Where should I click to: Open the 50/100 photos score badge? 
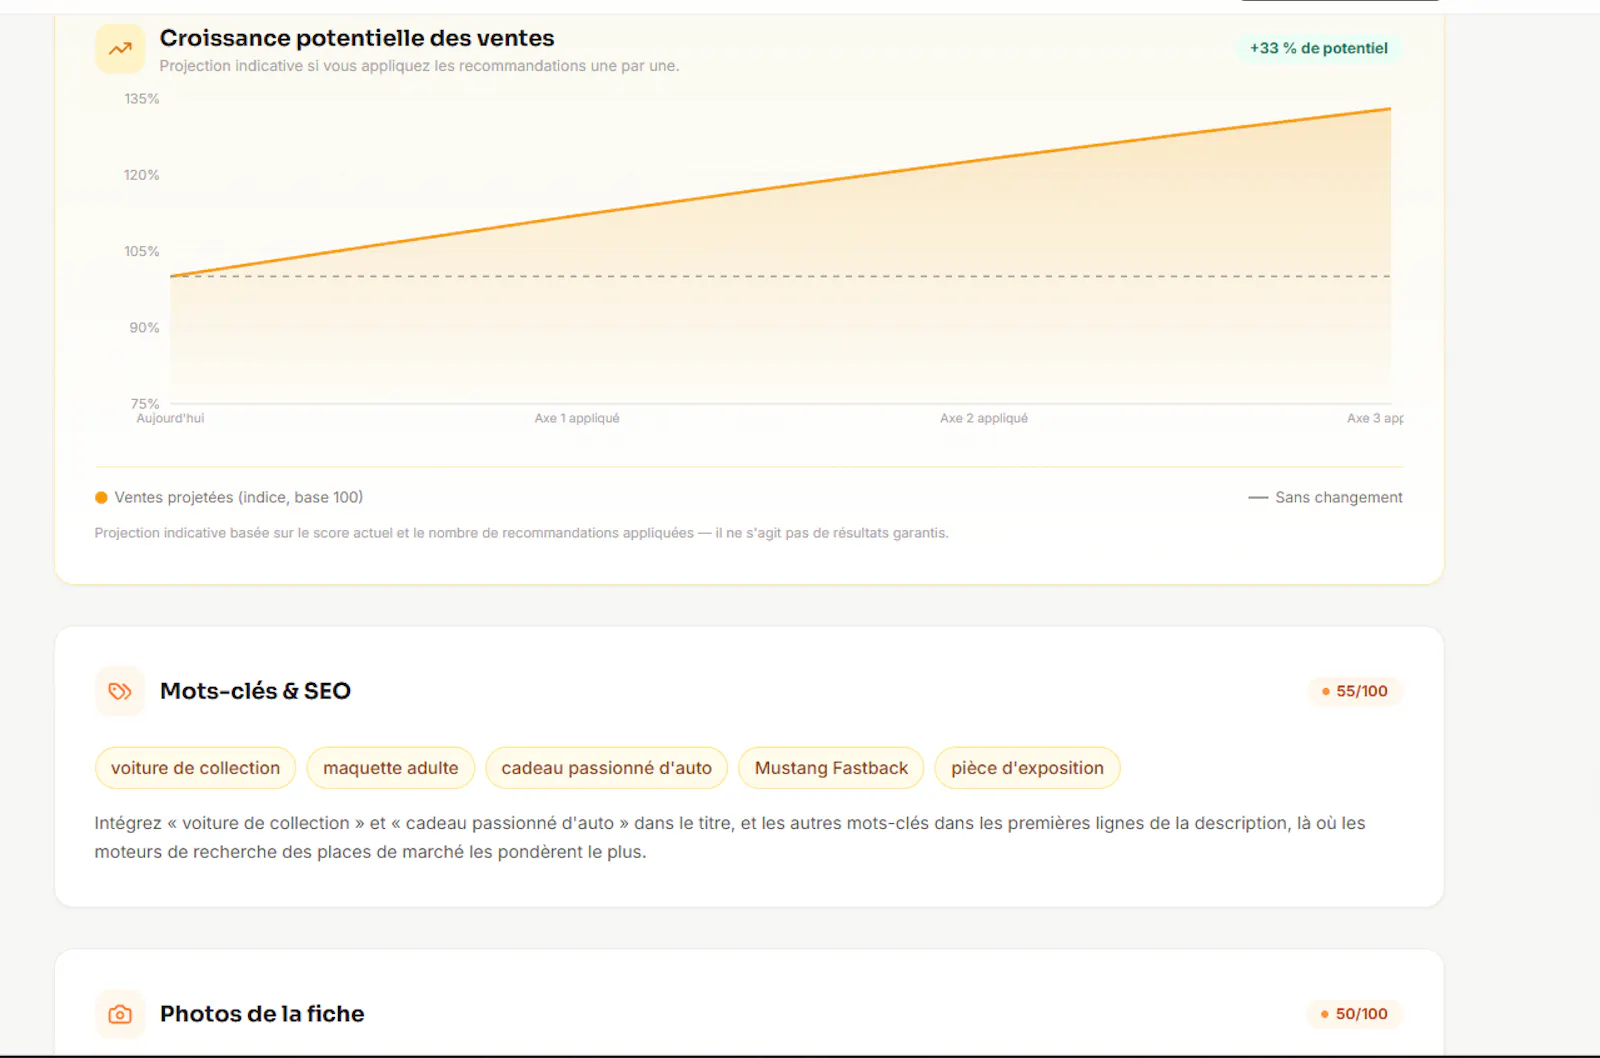click(x=1355, y=1014)
